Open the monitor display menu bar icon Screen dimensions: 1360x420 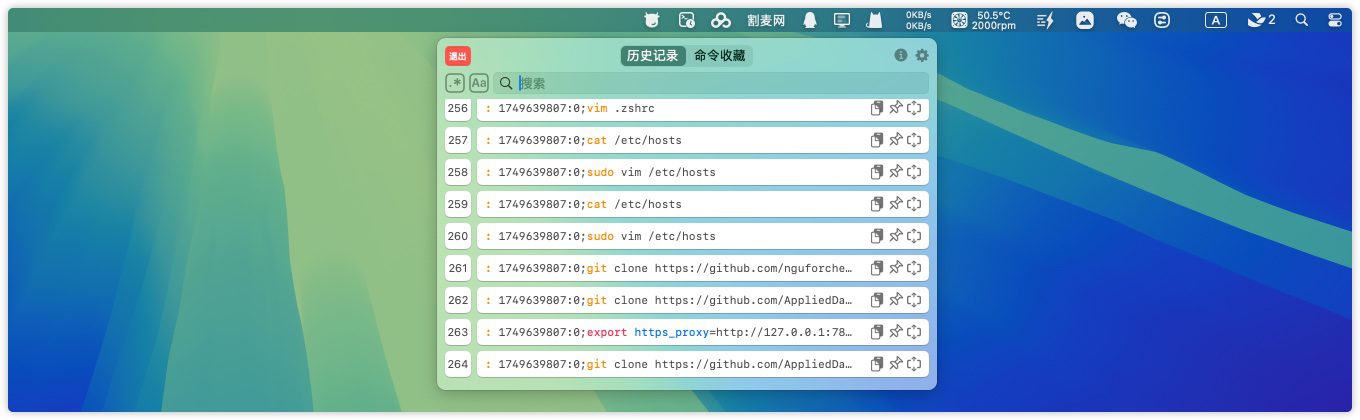pyautogui.click(x=842, y=20)
